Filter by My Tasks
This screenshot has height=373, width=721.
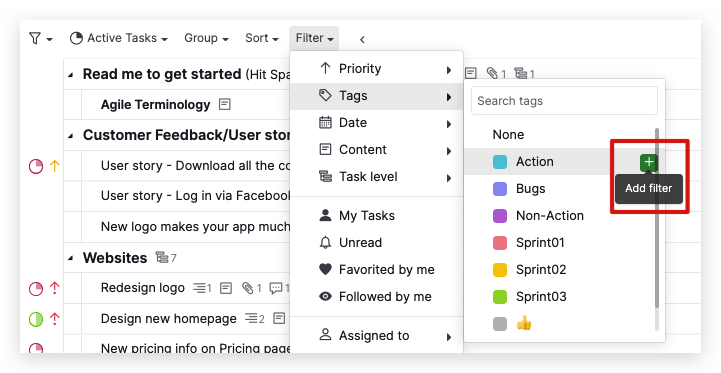pos(376,216)
